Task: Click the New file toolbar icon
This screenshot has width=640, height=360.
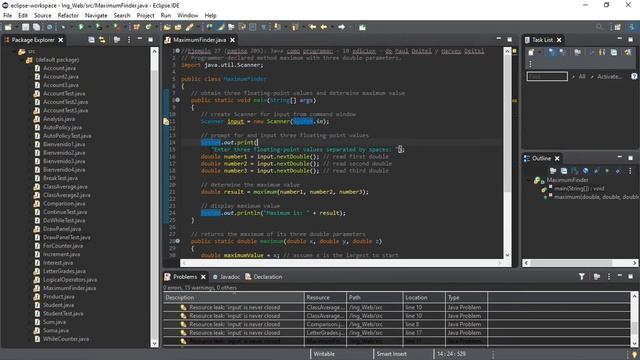Action: tap(8, 27)
